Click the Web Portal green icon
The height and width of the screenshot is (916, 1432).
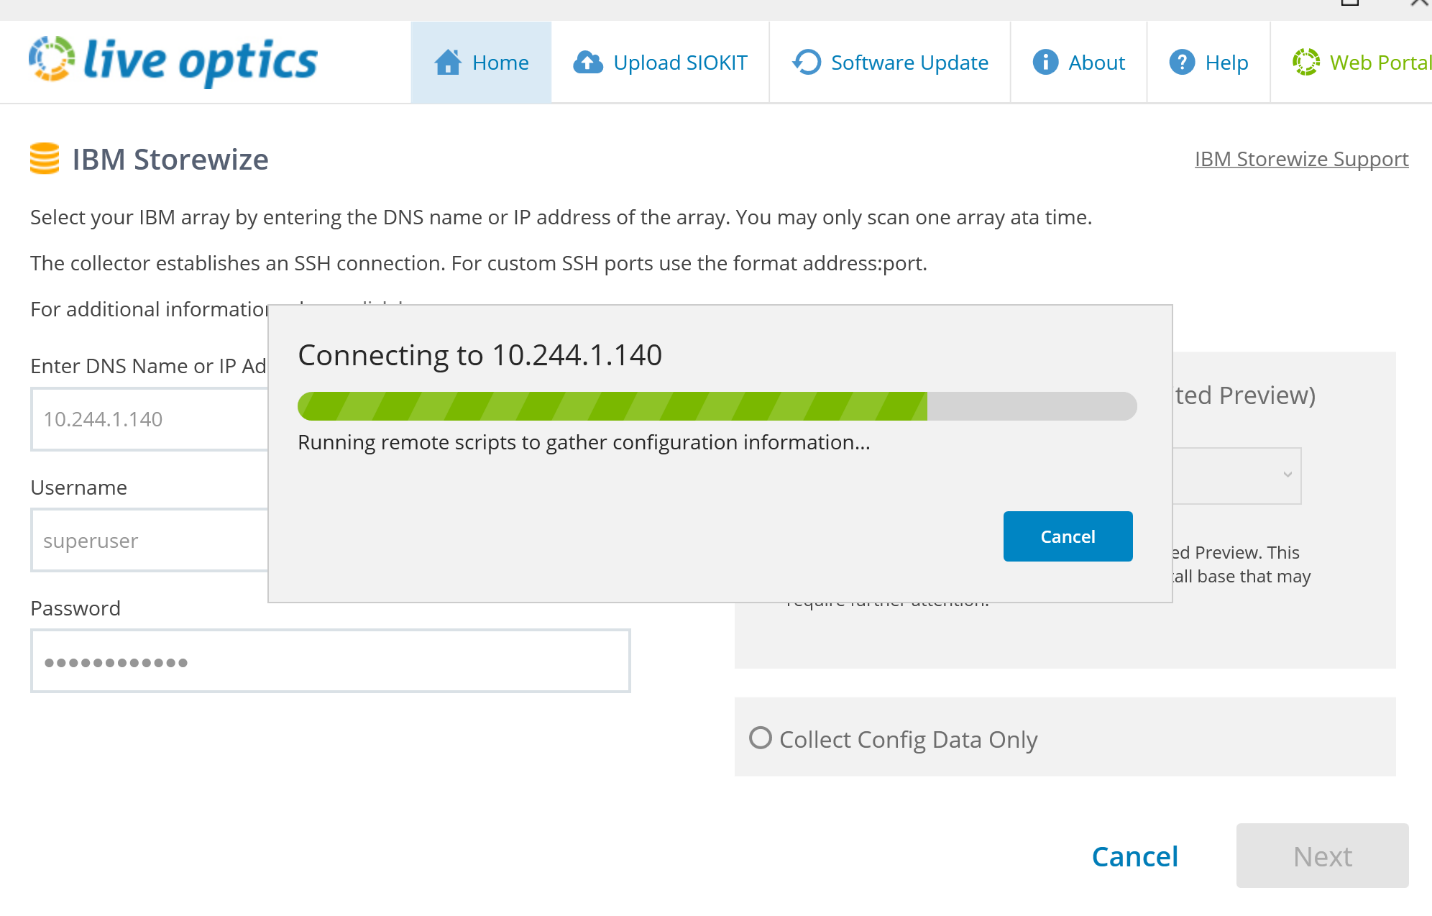pyautogui.click(x=1306, y=63)
